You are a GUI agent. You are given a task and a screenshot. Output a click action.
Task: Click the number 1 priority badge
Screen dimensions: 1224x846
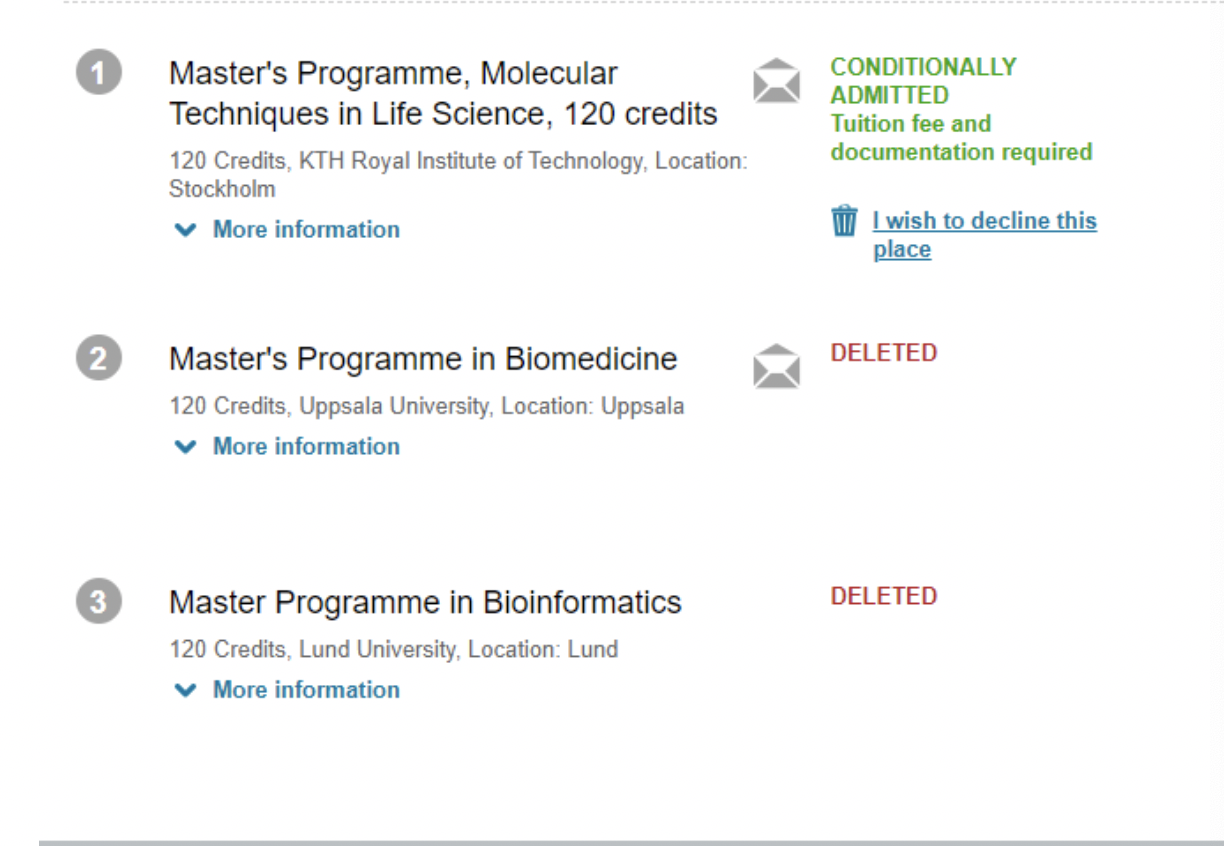(99, 75)
